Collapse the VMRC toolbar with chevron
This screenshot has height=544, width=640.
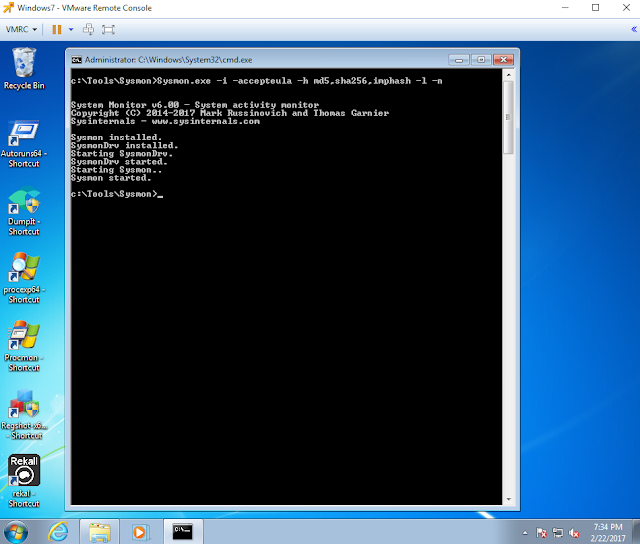[x=634, y=29]
